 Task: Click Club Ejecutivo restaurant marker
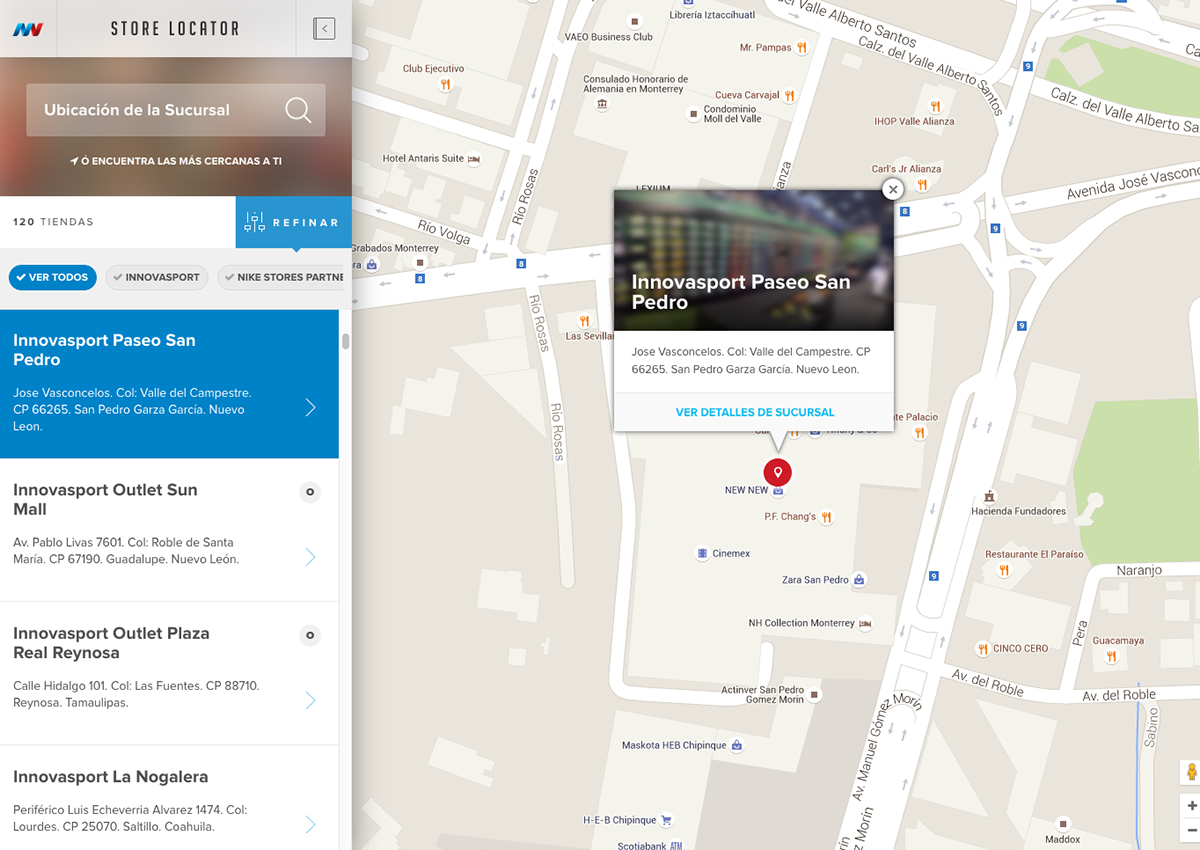445,85
